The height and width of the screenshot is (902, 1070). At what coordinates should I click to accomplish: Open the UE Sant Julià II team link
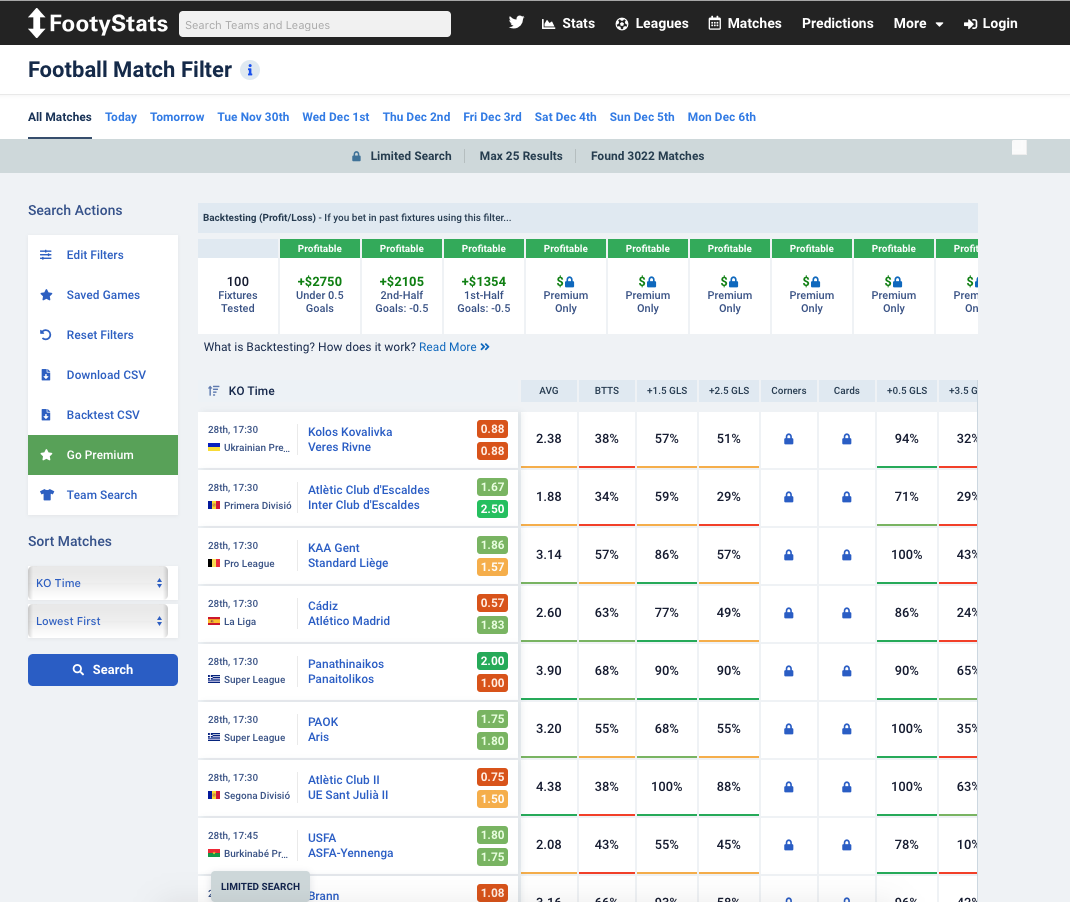(x=348, y=795)
